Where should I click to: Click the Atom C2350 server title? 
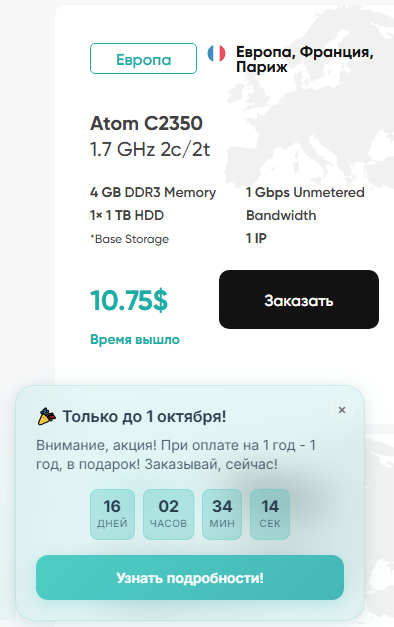click(146, 123)
